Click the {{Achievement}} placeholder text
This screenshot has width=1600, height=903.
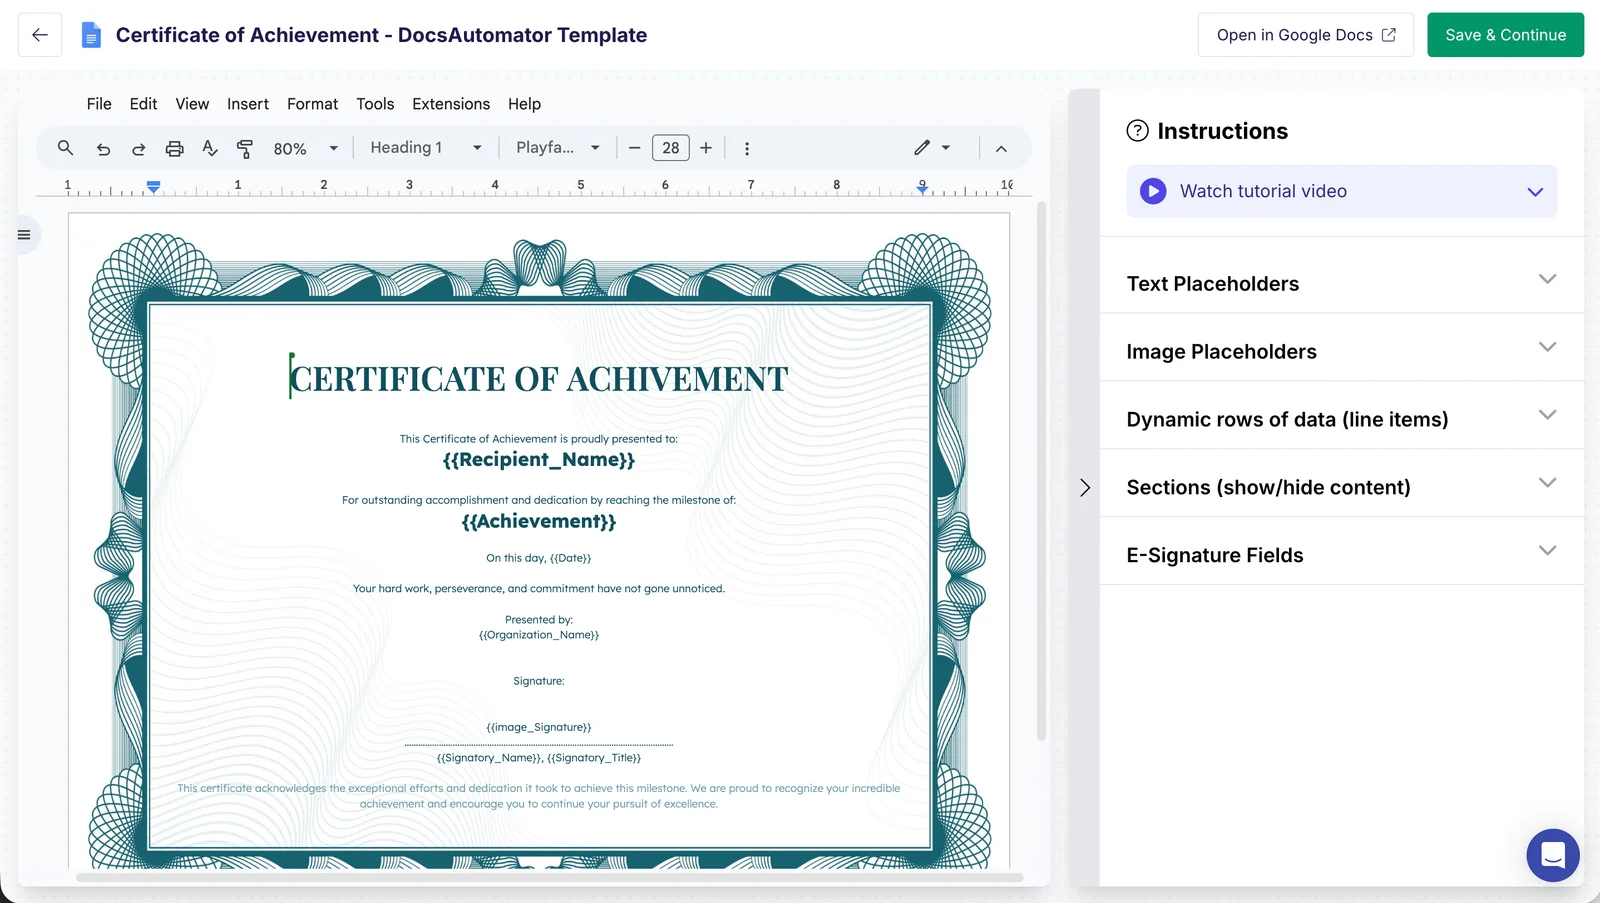[539, 521]
